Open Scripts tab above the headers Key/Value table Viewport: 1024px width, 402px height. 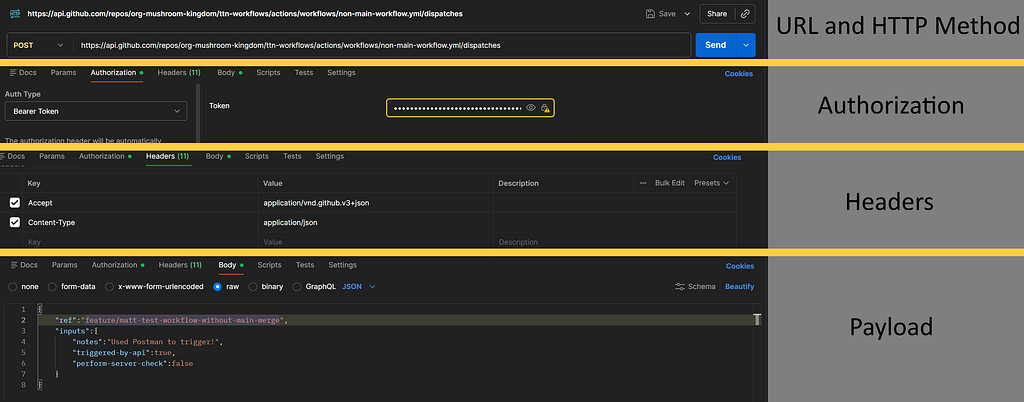257,157
